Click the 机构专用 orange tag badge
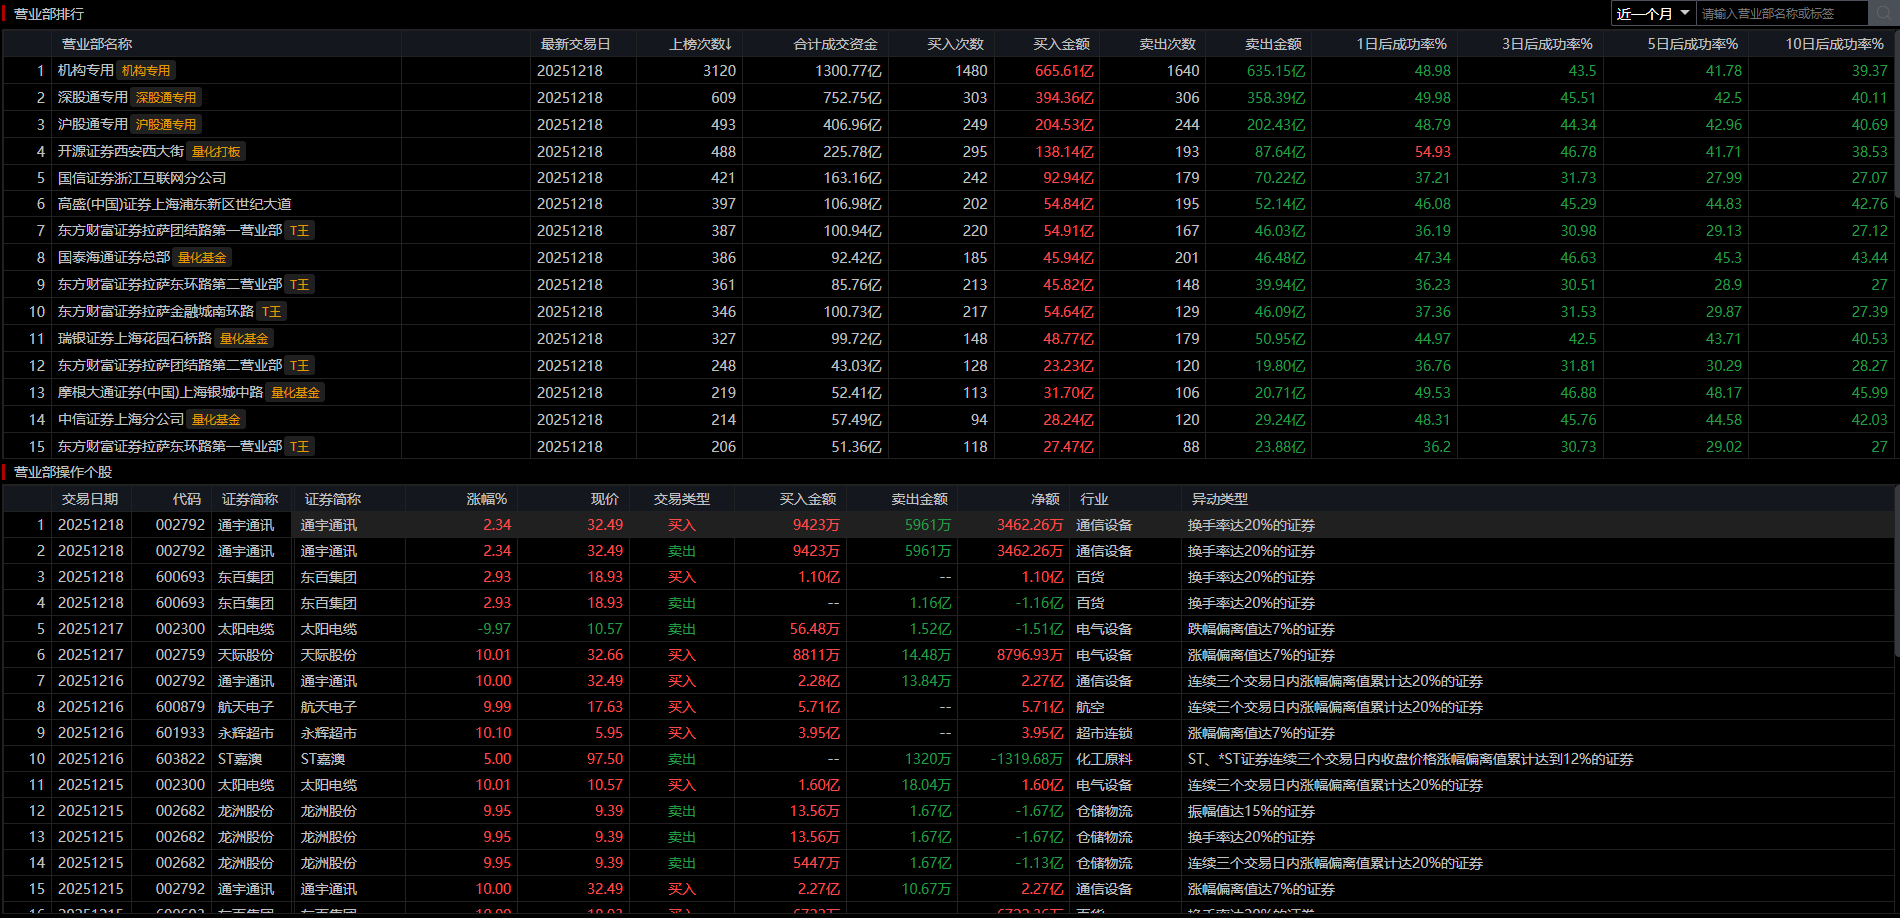This screenshot has height=918, width=1900. tap(146, 71)
